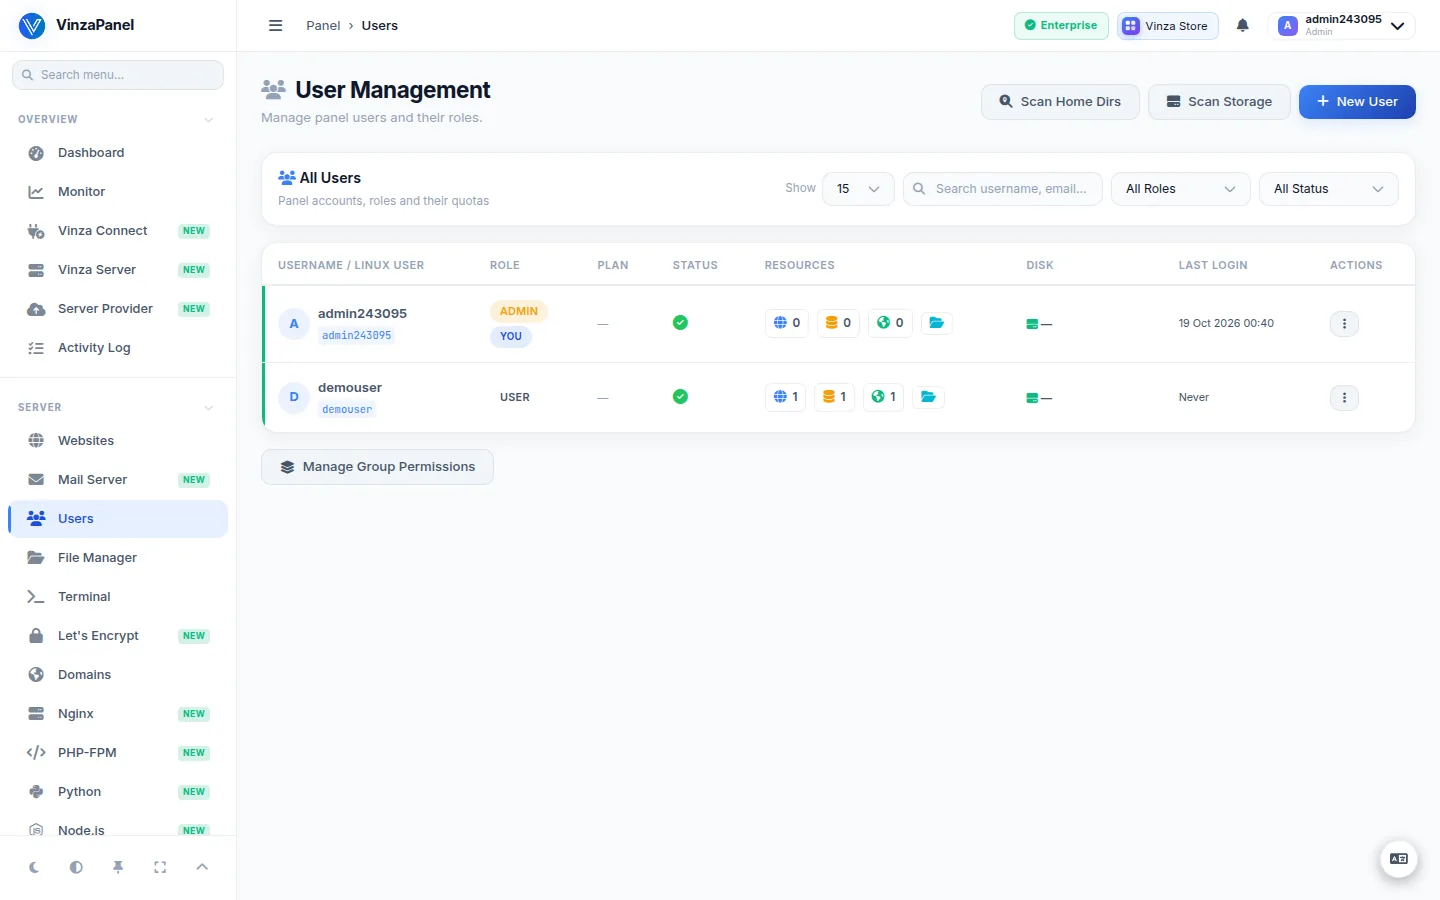Screen dimensions: 1440x900
Task: Open the All Status filter dropdown
Action: tap(1328, 189)
